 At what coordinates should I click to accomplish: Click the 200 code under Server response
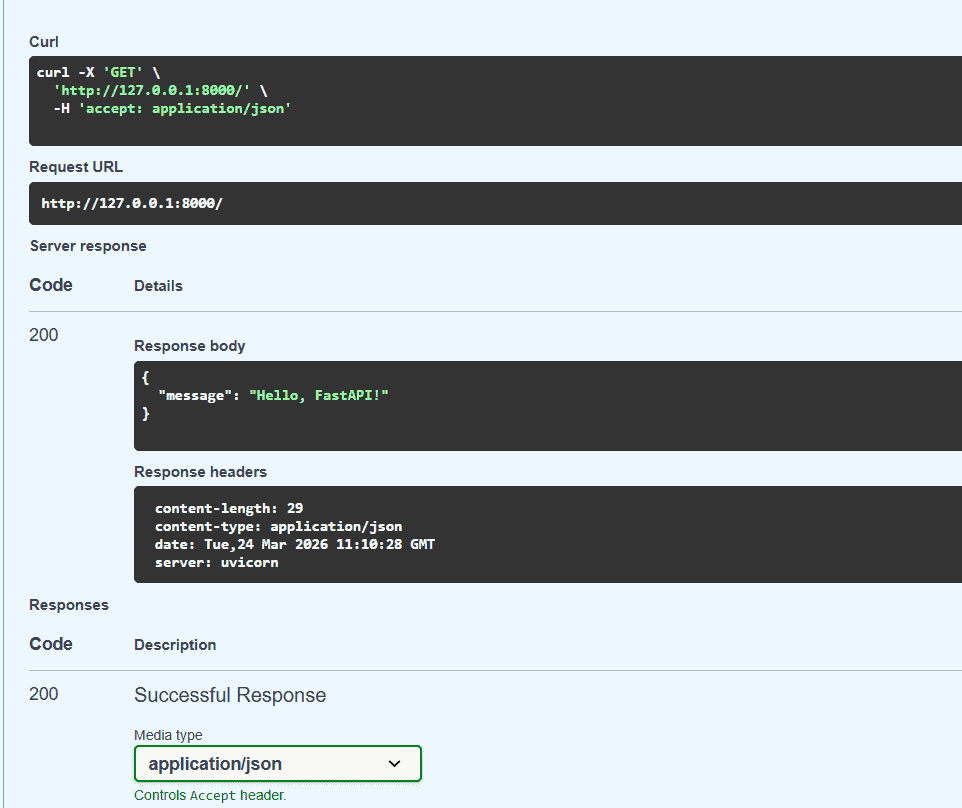(43, 335)
